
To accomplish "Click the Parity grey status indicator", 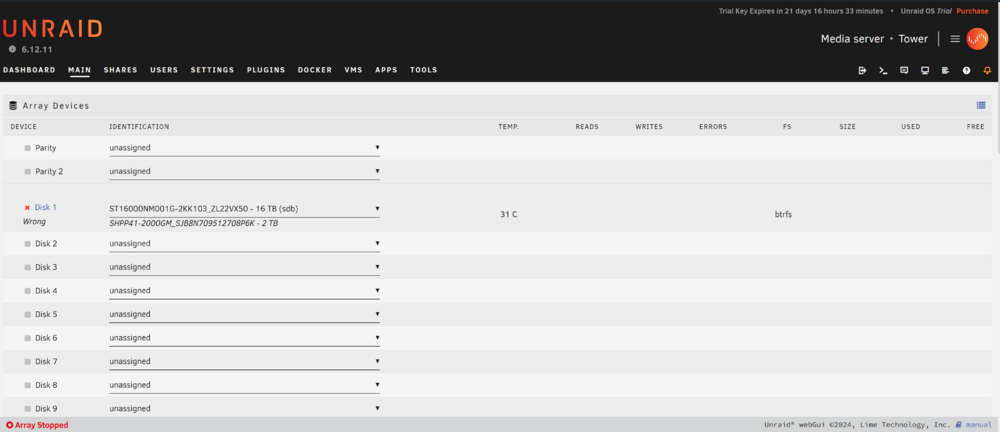I will (x=27, y=148).
